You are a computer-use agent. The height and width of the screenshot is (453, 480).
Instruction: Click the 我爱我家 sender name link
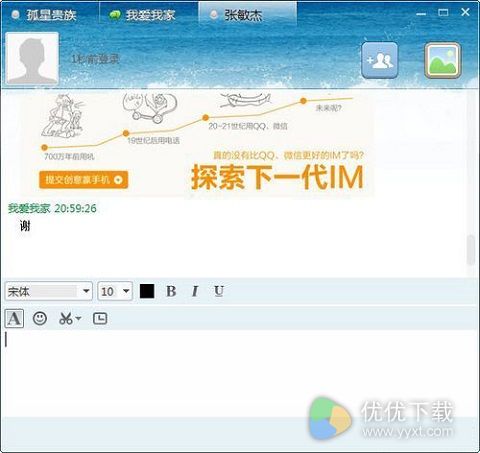pos(29,209)
